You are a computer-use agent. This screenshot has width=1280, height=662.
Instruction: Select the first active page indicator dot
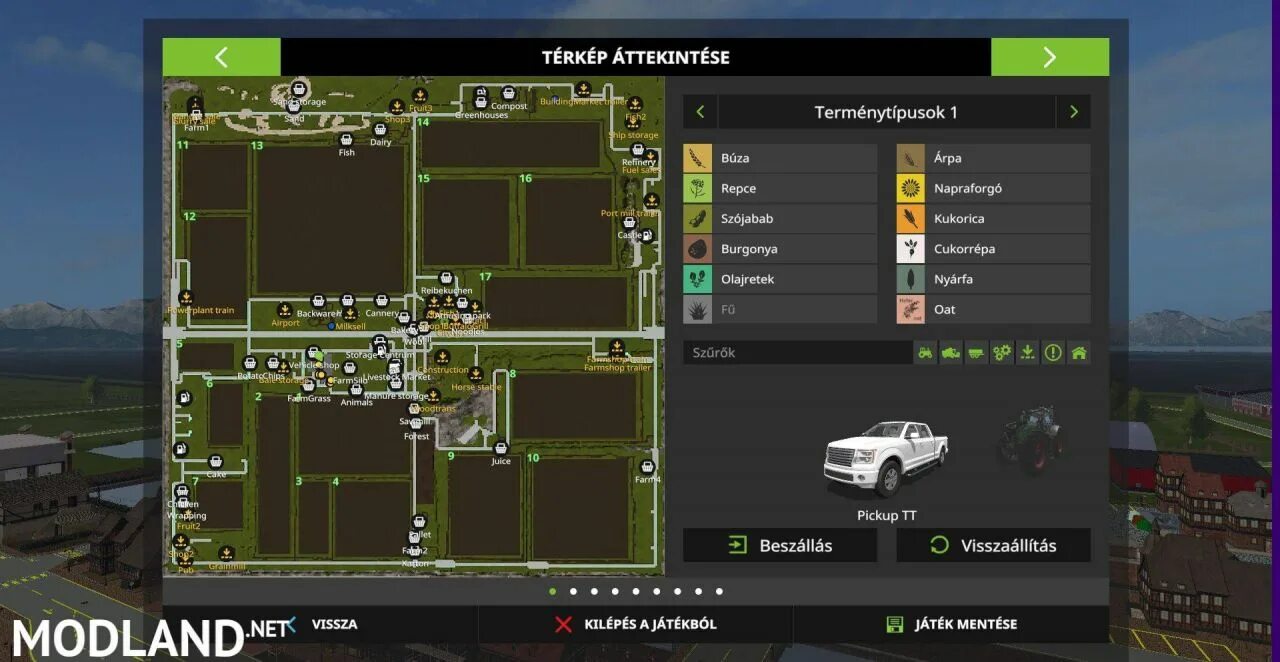coord(552,591)
